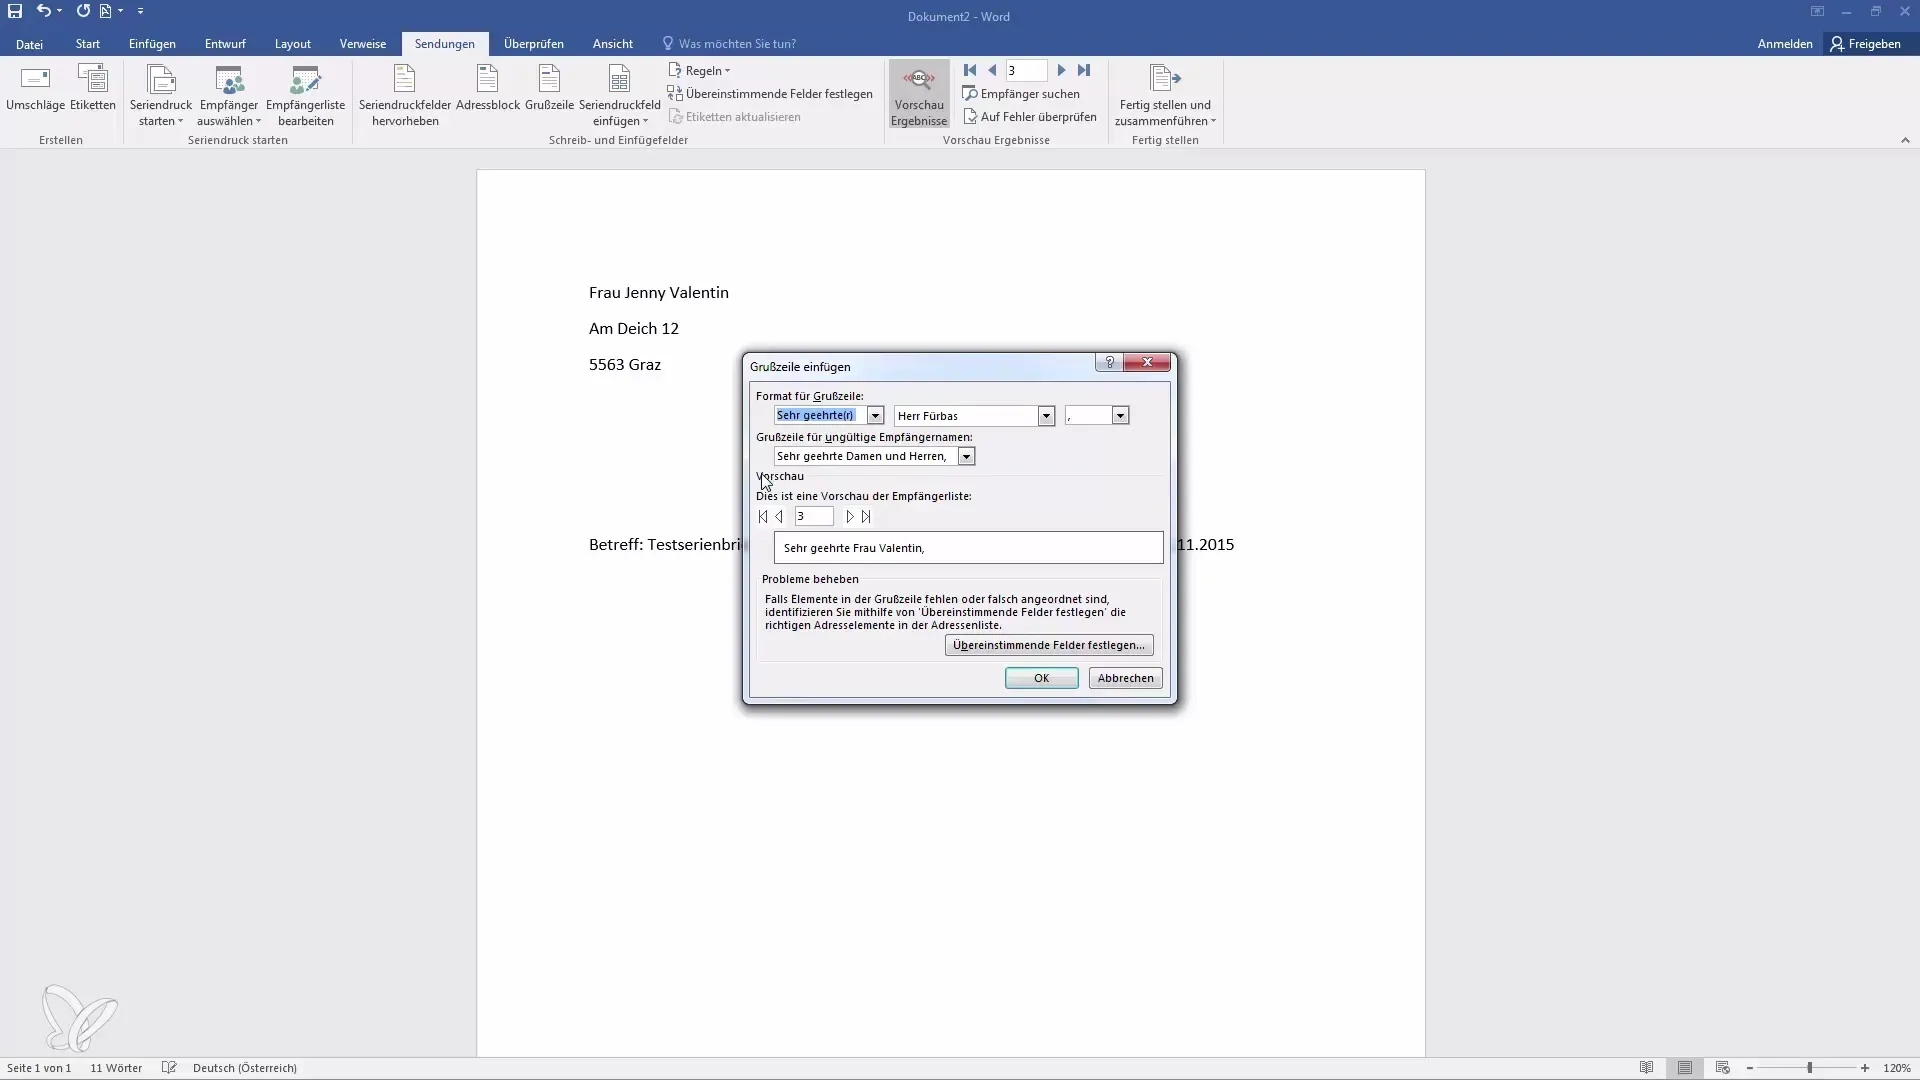Switch to the Überprüfen tab
This screenshot has height=1080, width=1920.
(534, 44)
